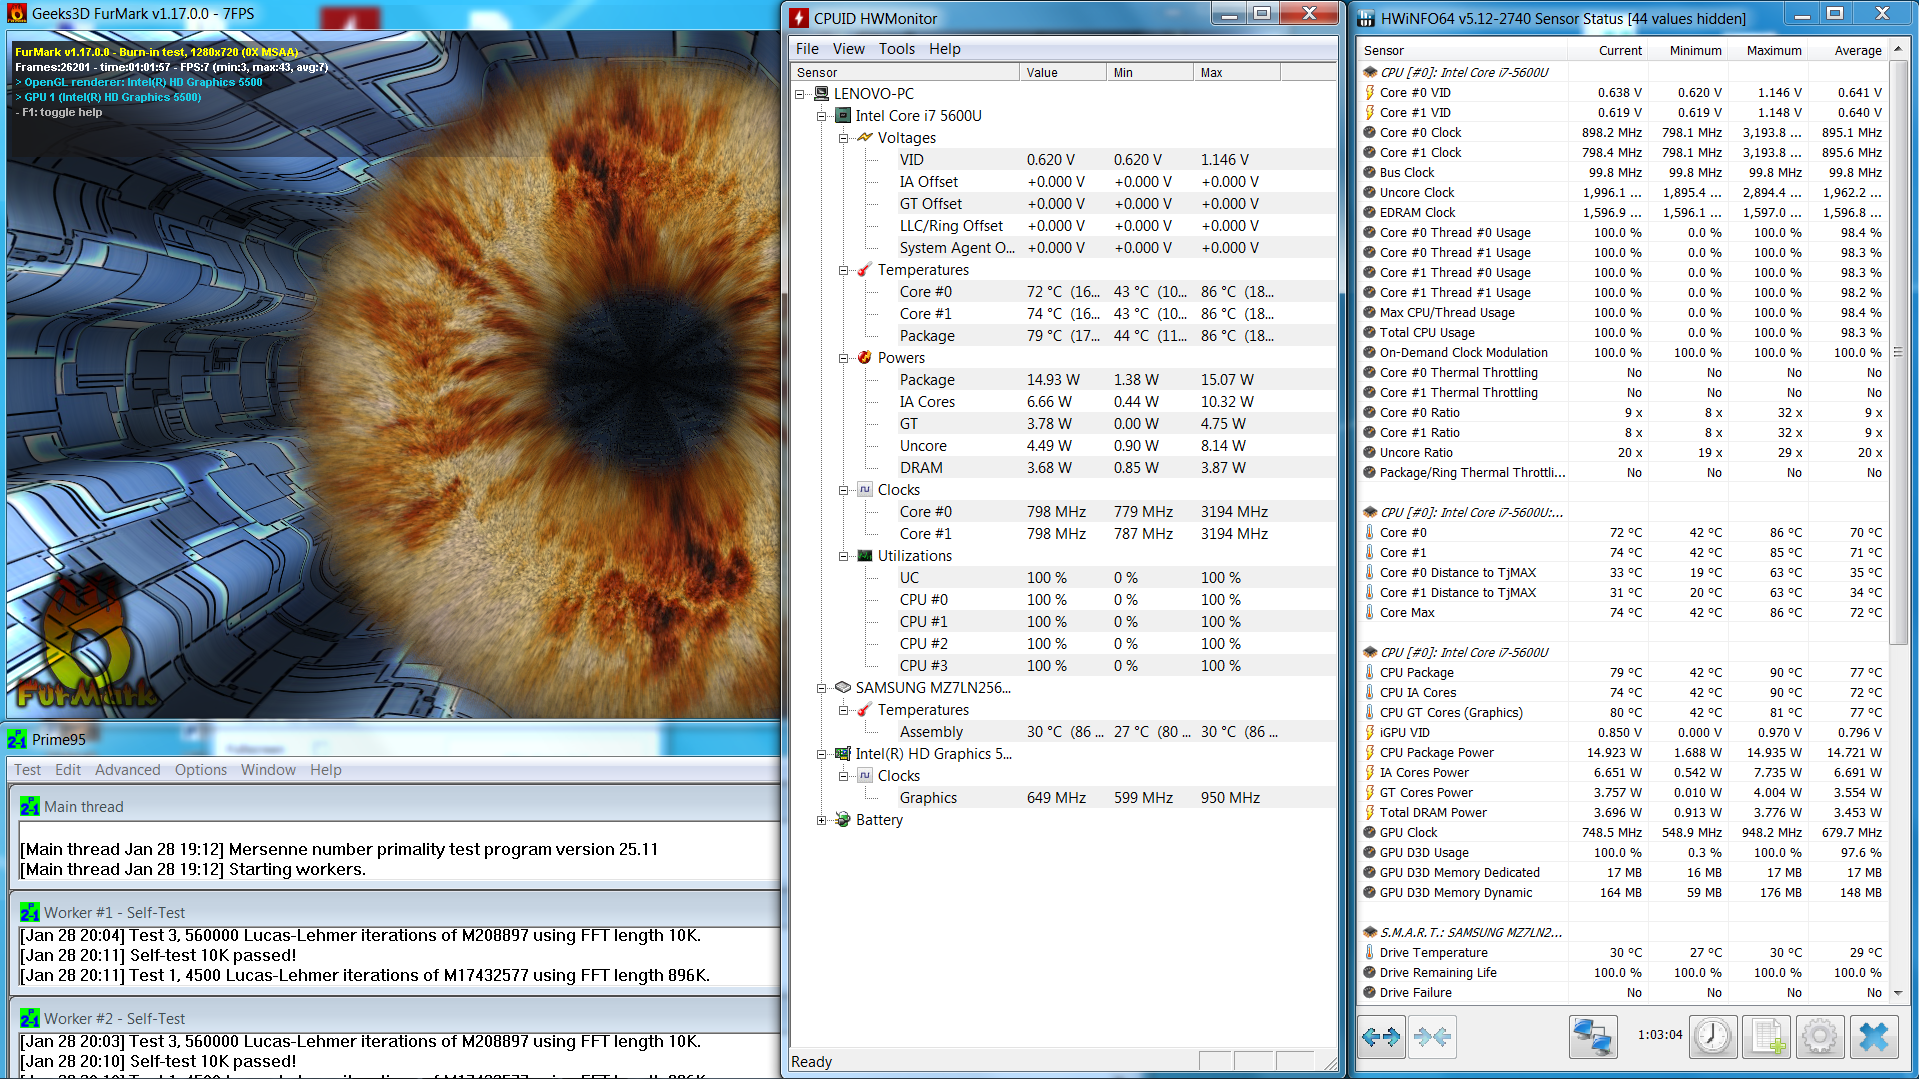The height and width of the screenshot is (1079, 1919).
Task: Click the Prime95 title bar icon
Action: (17, 740)
